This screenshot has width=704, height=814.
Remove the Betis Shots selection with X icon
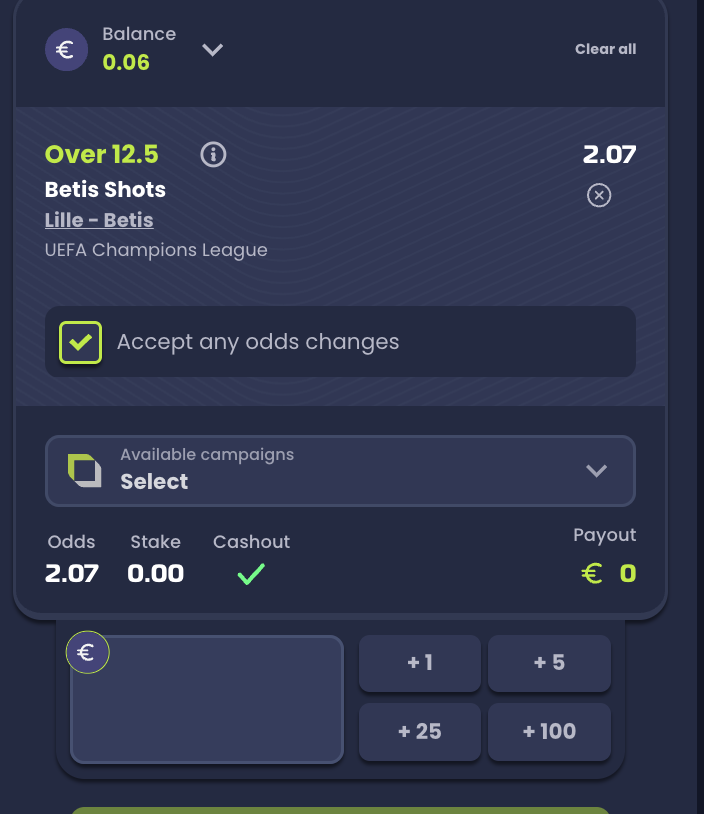click(x=599, y=195)
